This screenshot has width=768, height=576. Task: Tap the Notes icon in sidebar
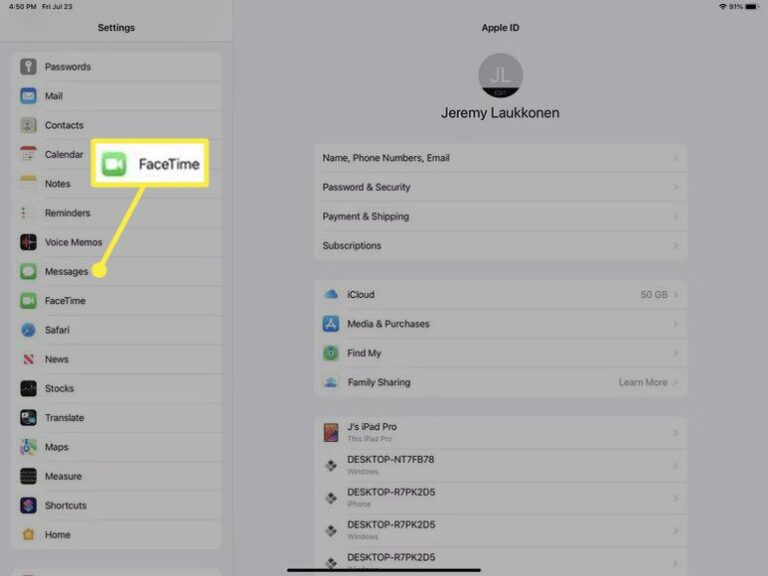(x=28, y=184)
